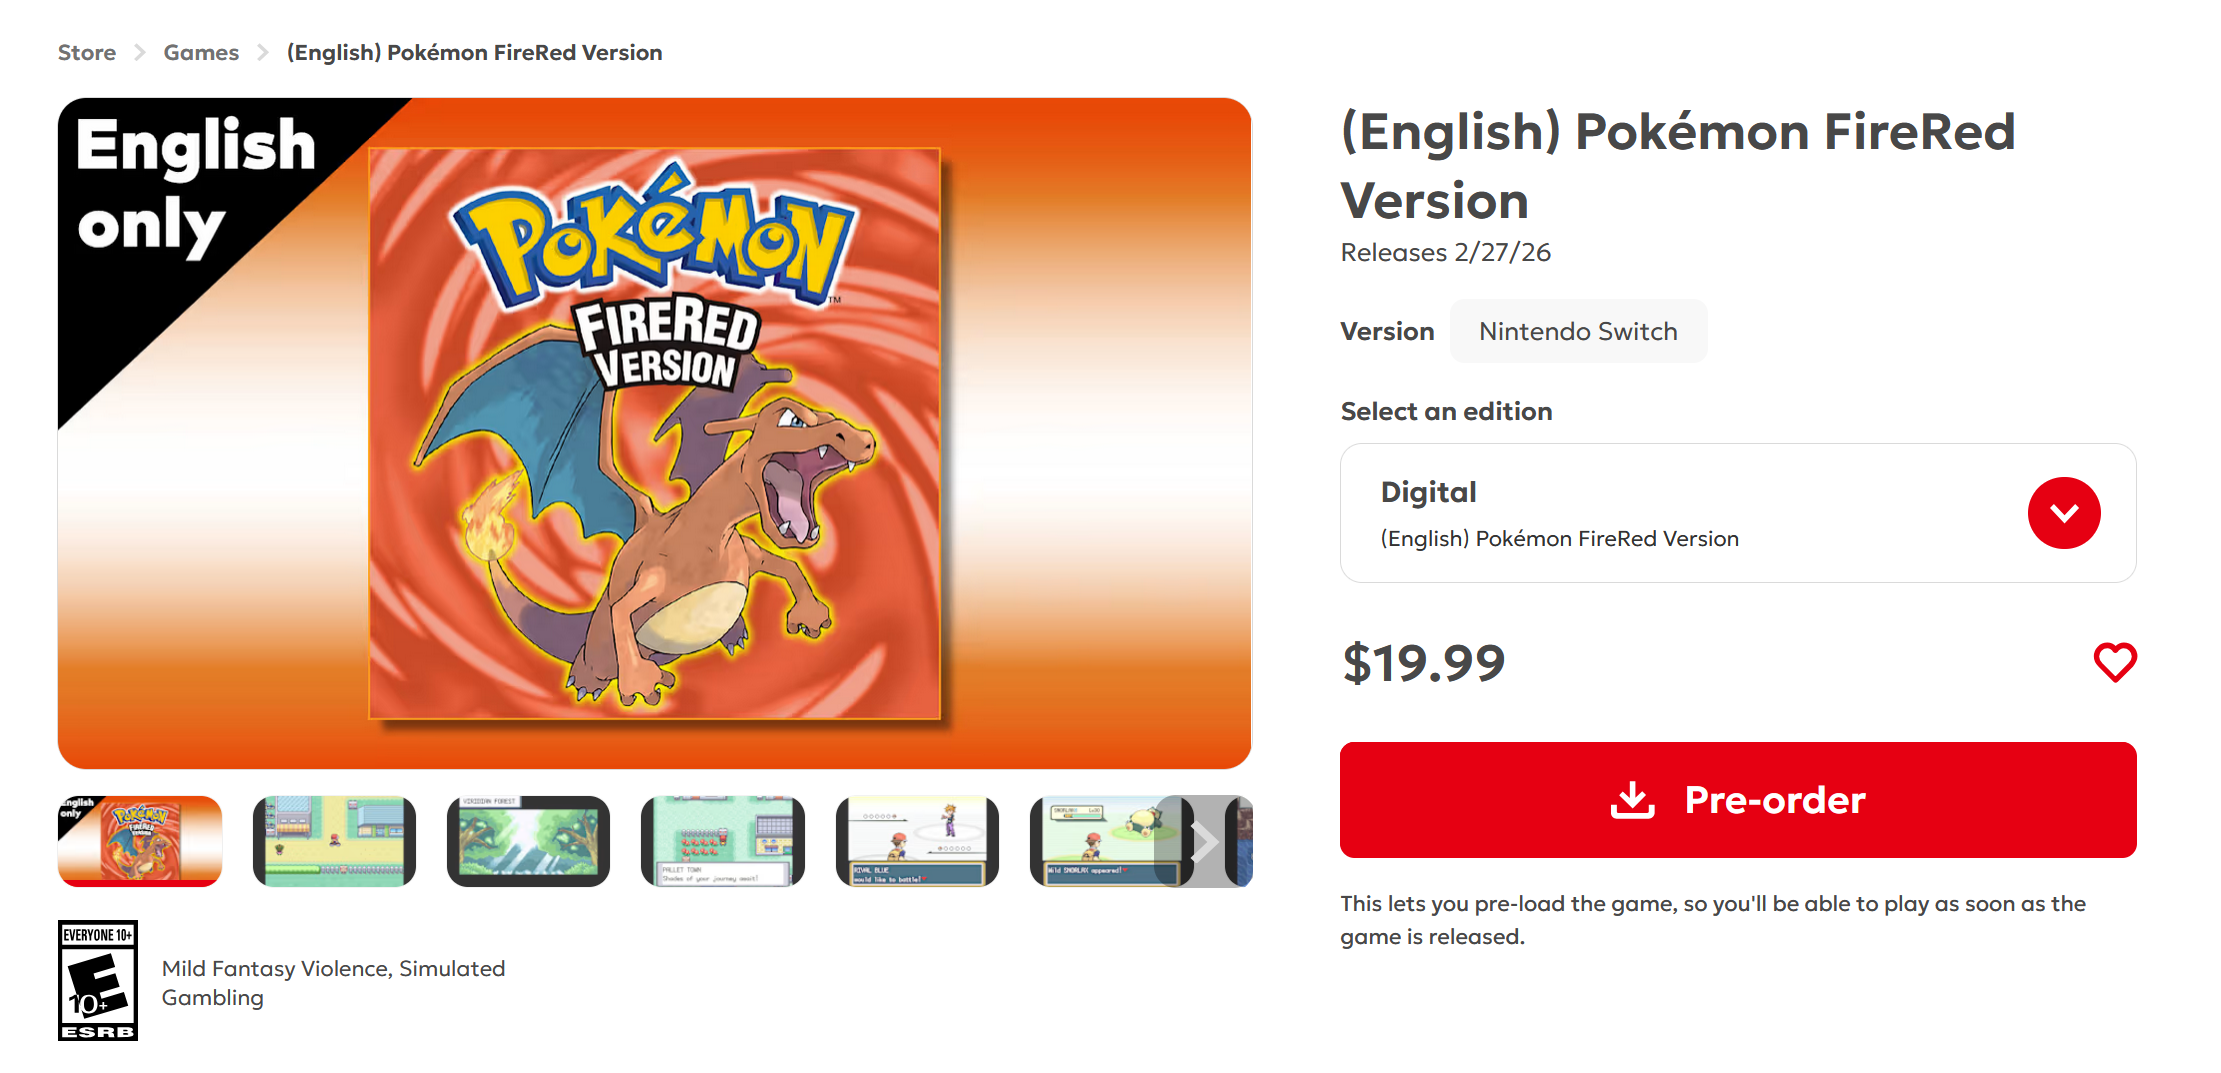Add game to wishlist with heart icon
The width and height of the screenshot is (2221, 1073).
click(2114, 662)
